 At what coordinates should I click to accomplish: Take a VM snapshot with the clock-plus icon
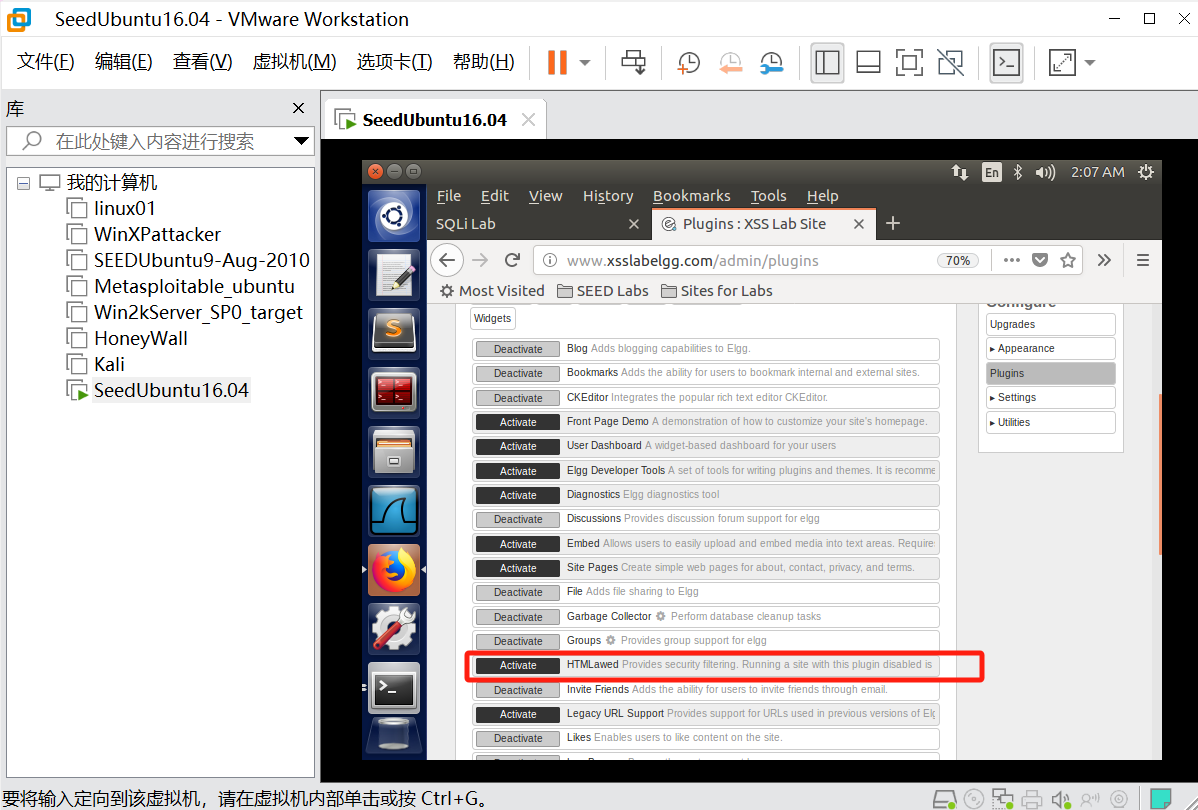[688, 63]
